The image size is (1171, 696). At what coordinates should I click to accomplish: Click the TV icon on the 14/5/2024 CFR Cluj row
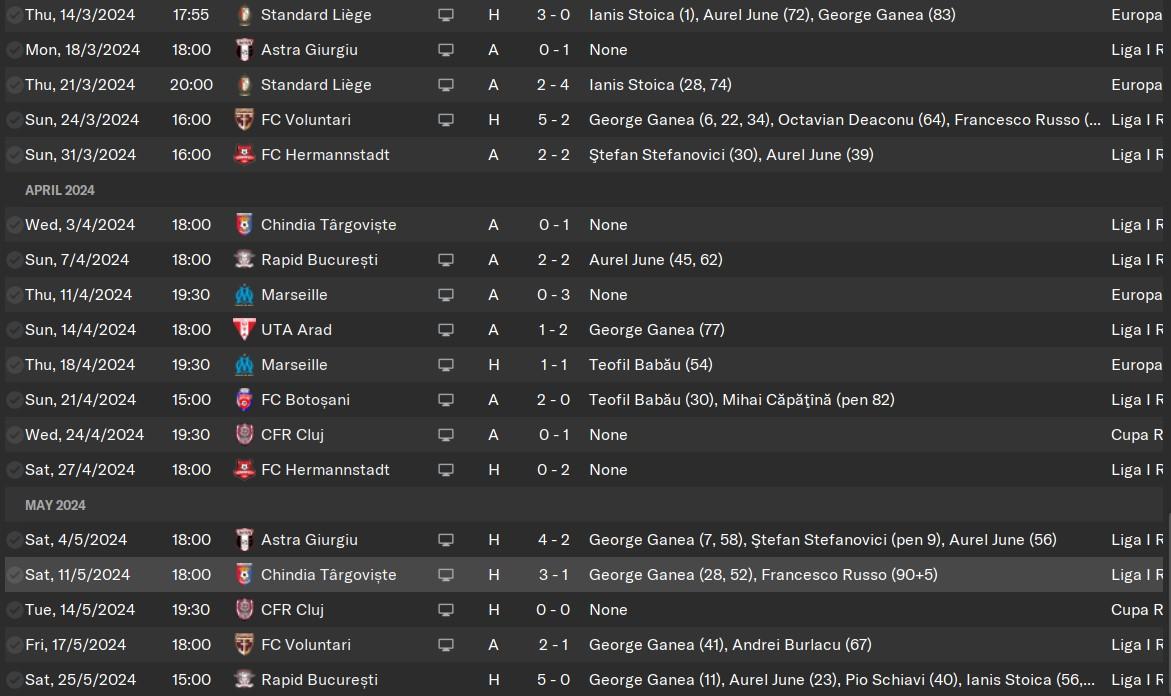[x=446, y=610]
